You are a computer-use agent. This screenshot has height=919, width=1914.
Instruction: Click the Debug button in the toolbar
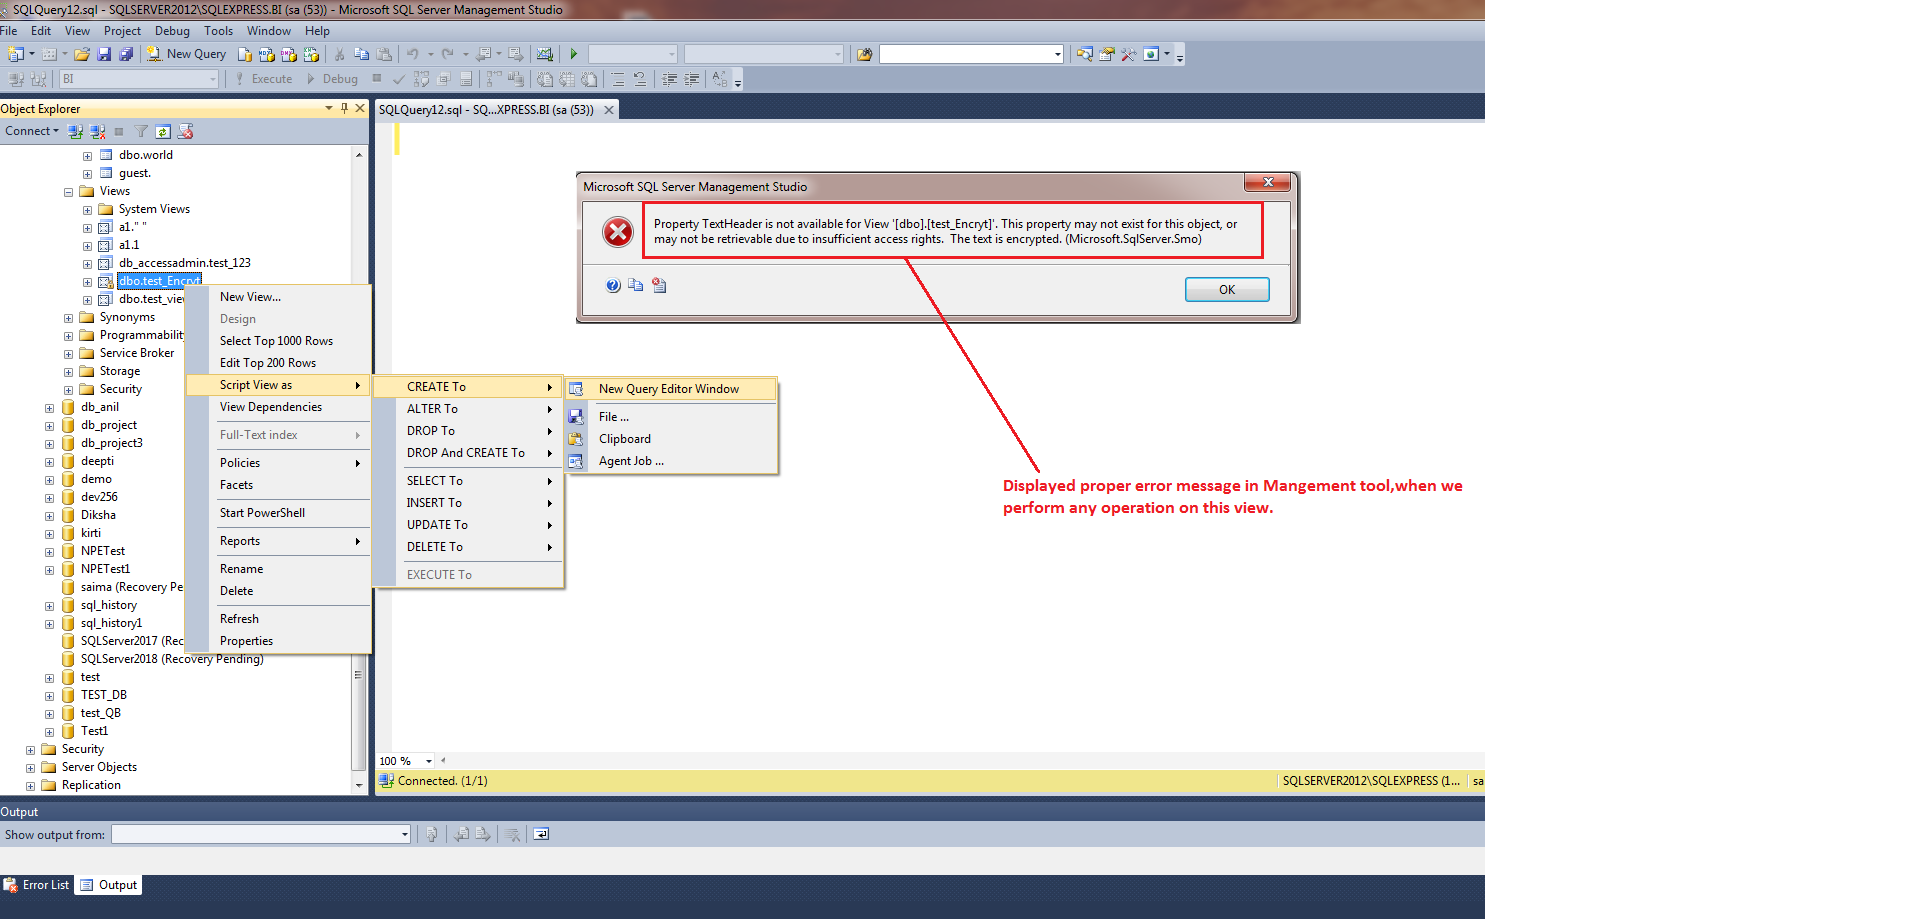333,79
